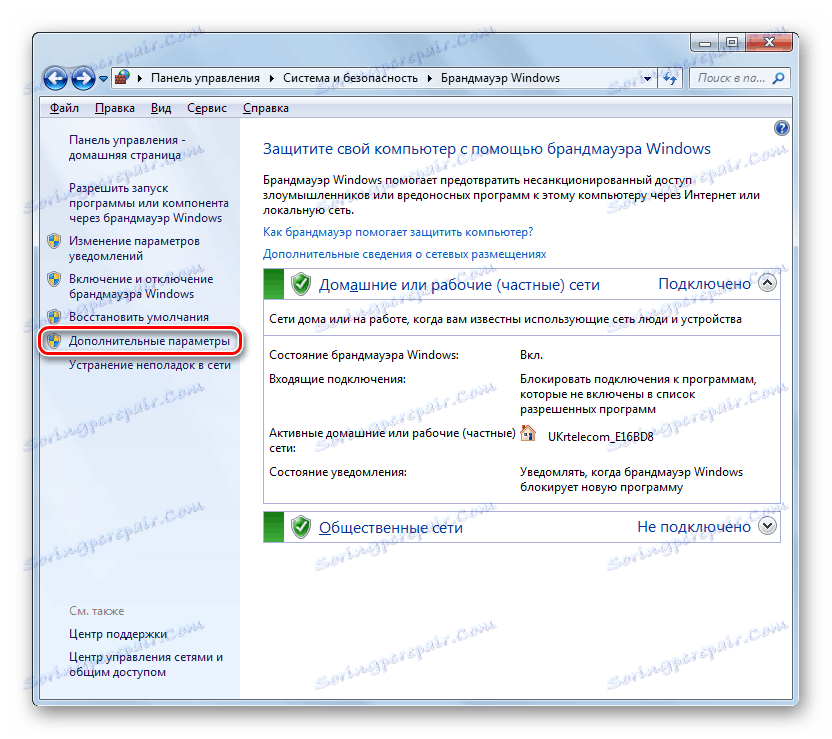The height and width of the screenshot is (739, 832).
Task: Click shield icon beside Дополнительные параметры
Action: 54,341
